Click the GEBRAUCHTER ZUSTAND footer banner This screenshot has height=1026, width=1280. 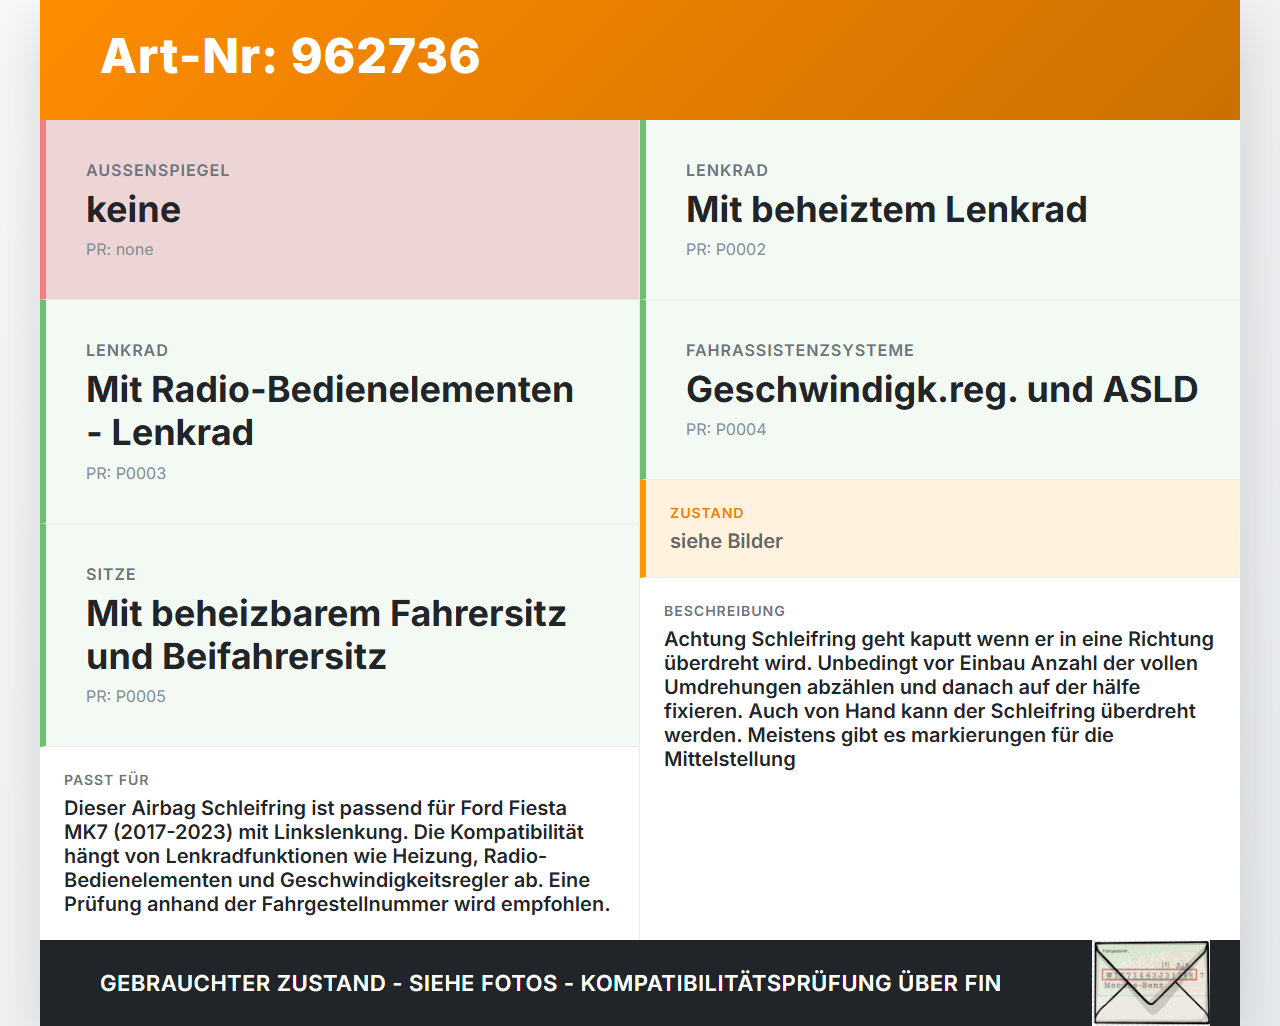pyautogui.click(x=550, y=983)
